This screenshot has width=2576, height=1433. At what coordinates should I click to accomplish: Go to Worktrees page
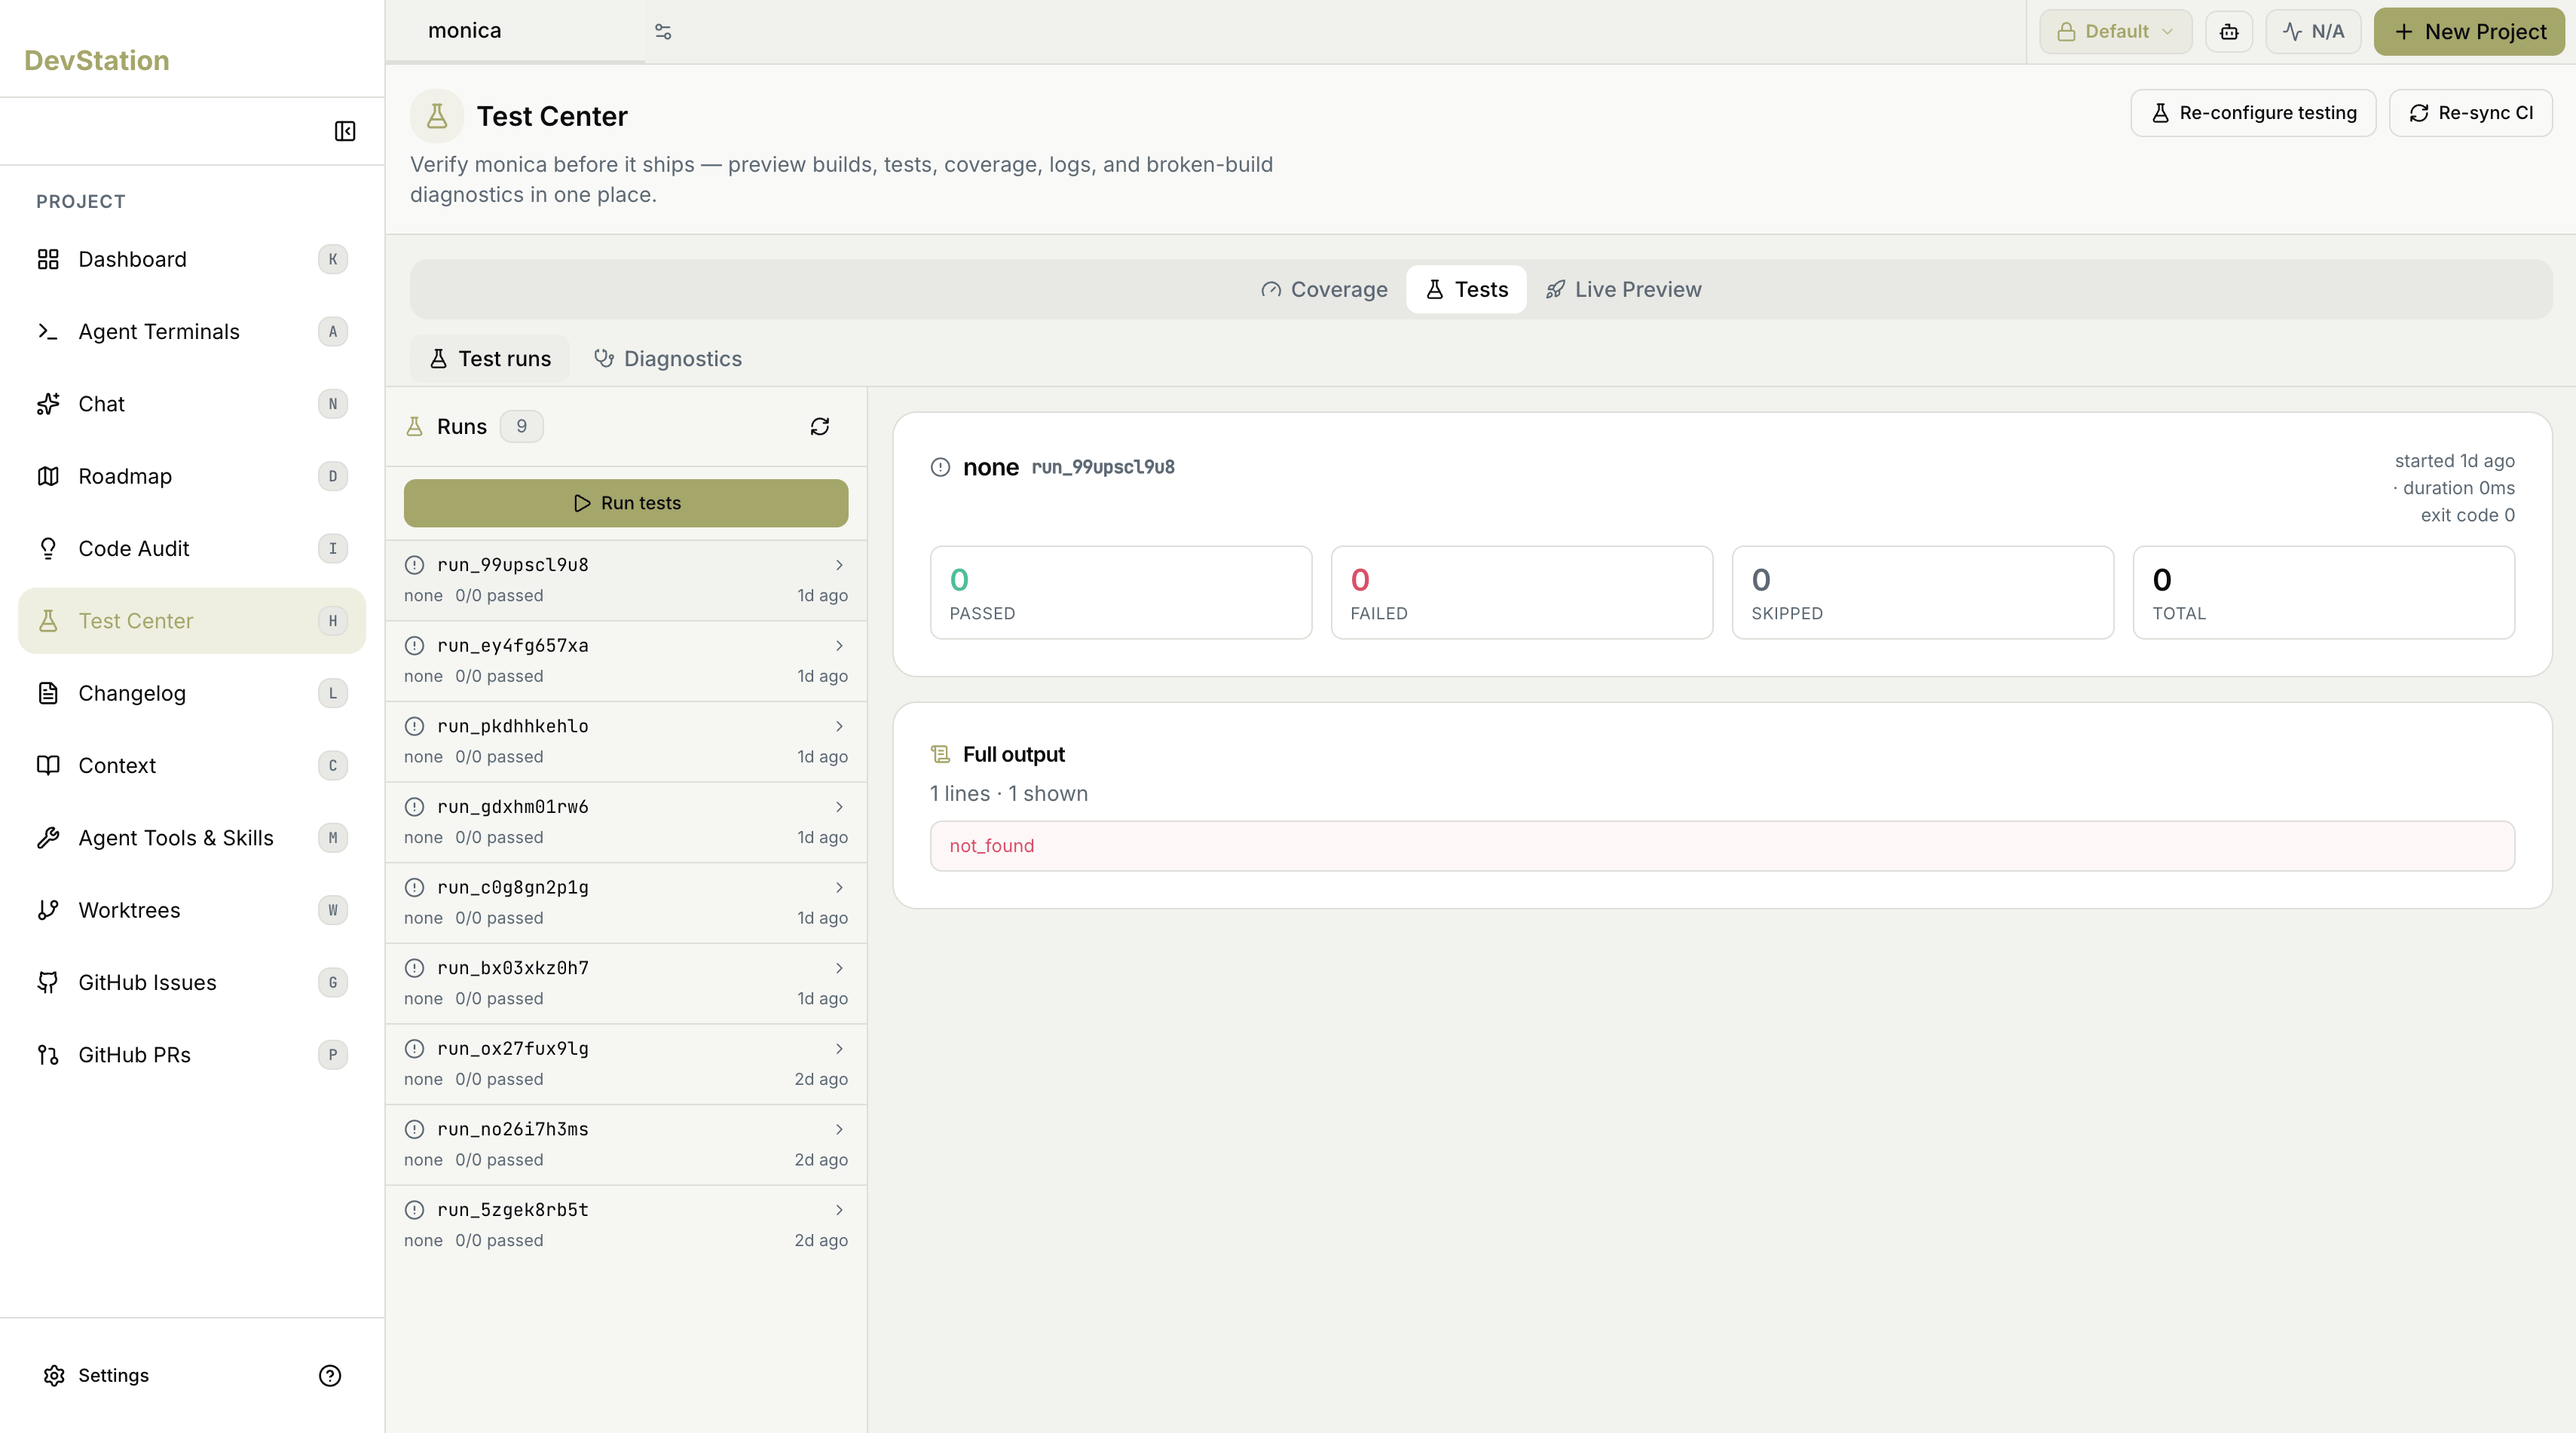tap(192, 910)
